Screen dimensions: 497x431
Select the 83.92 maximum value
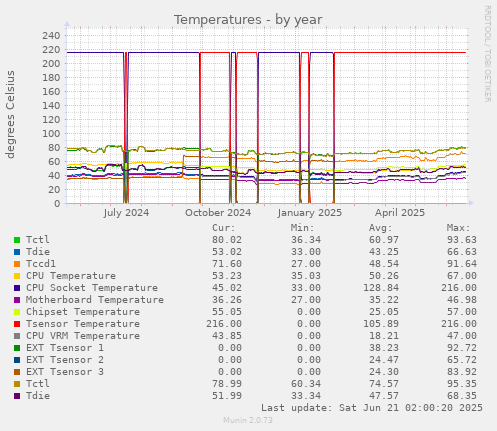point(462,372)
